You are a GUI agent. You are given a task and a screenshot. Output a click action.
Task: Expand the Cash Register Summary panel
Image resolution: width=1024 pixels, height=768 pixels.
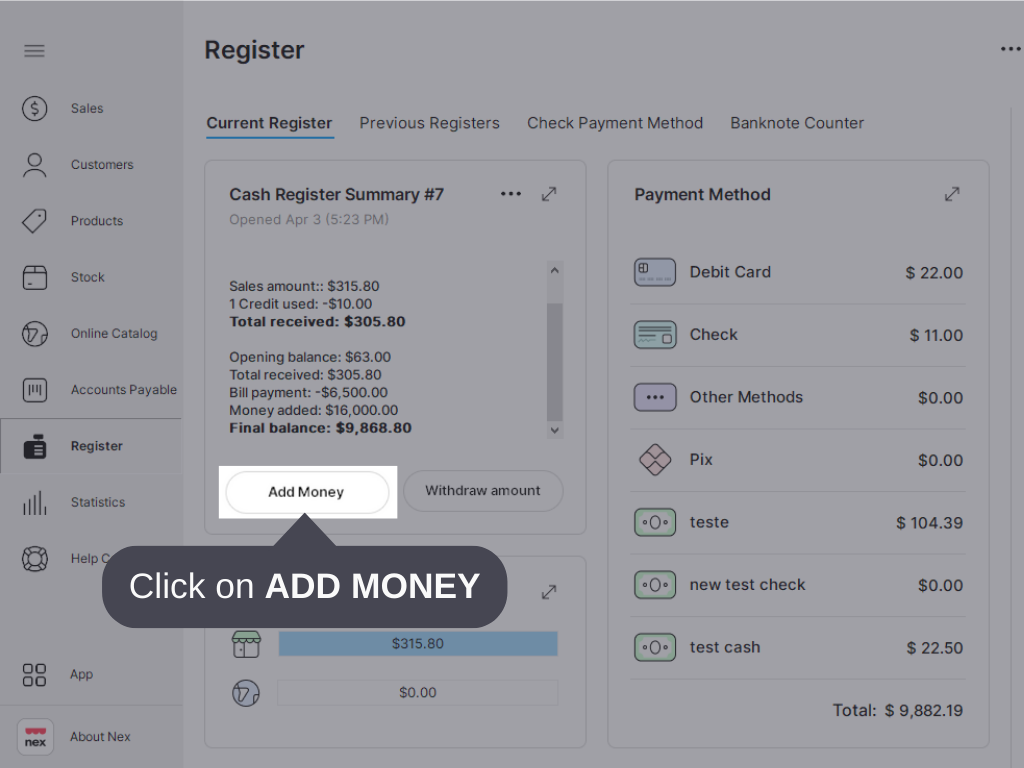click(549, 194)
